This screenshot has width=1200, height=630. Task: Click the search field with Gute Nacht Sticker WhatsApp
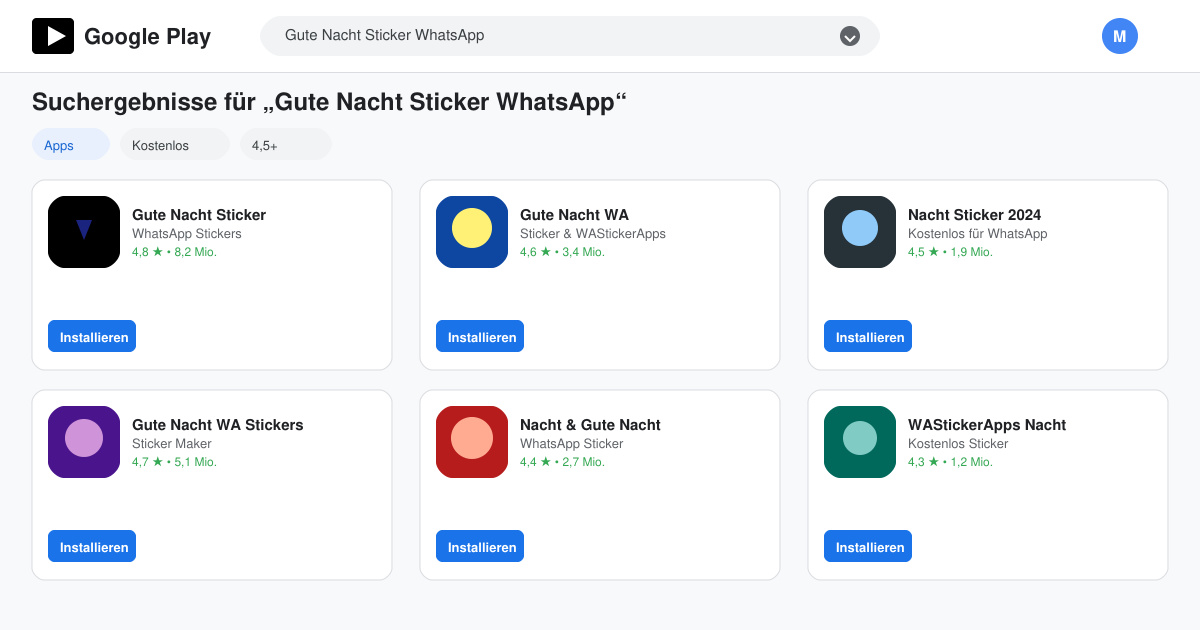point(570,36)
